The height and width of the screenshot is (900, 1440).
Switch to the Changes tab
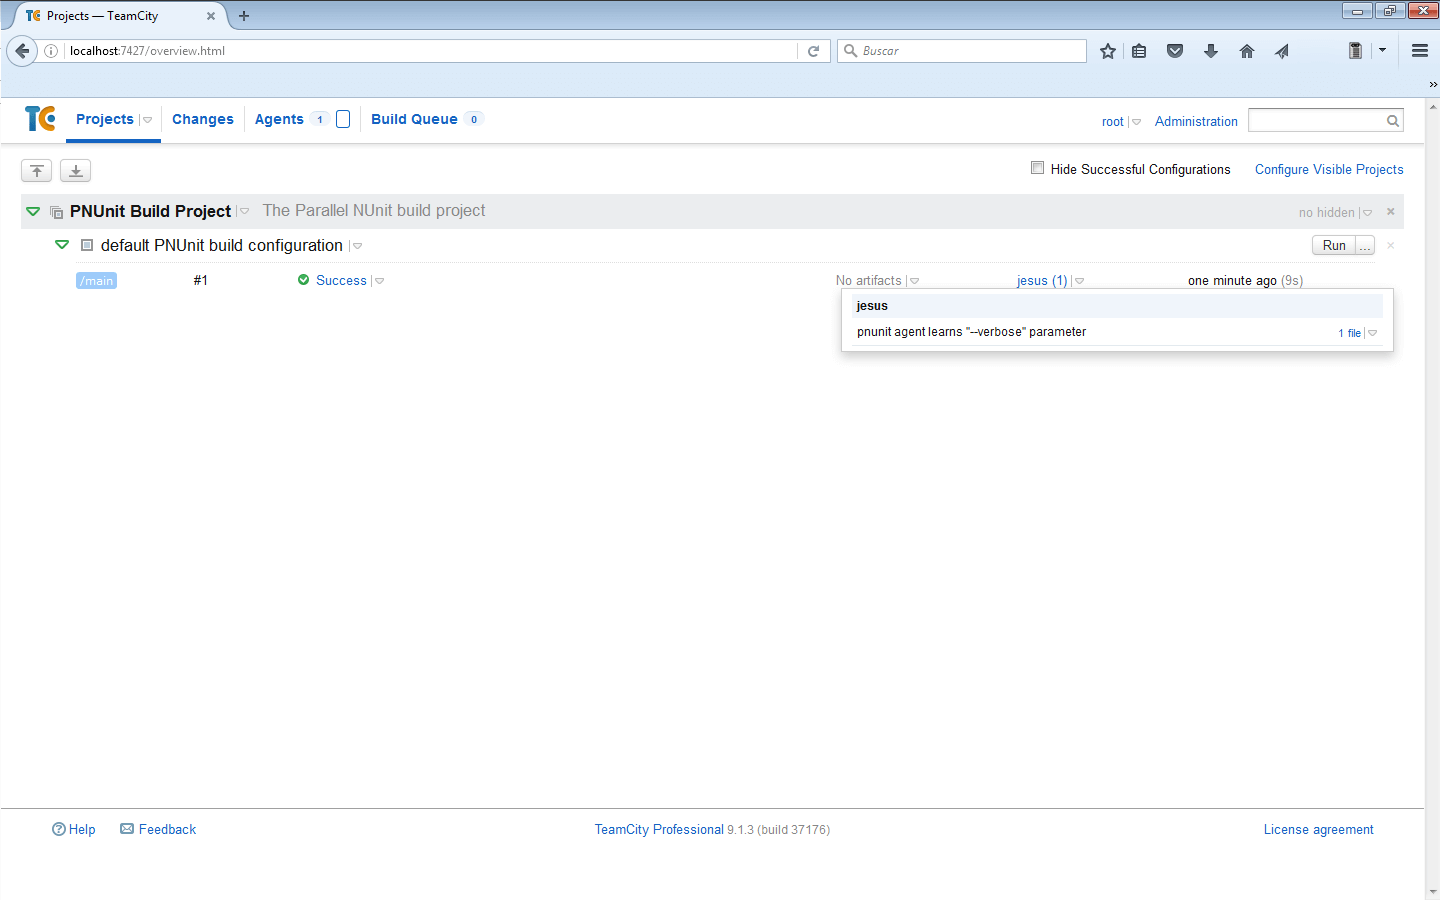pyautogui.click(x=203, y=119)
